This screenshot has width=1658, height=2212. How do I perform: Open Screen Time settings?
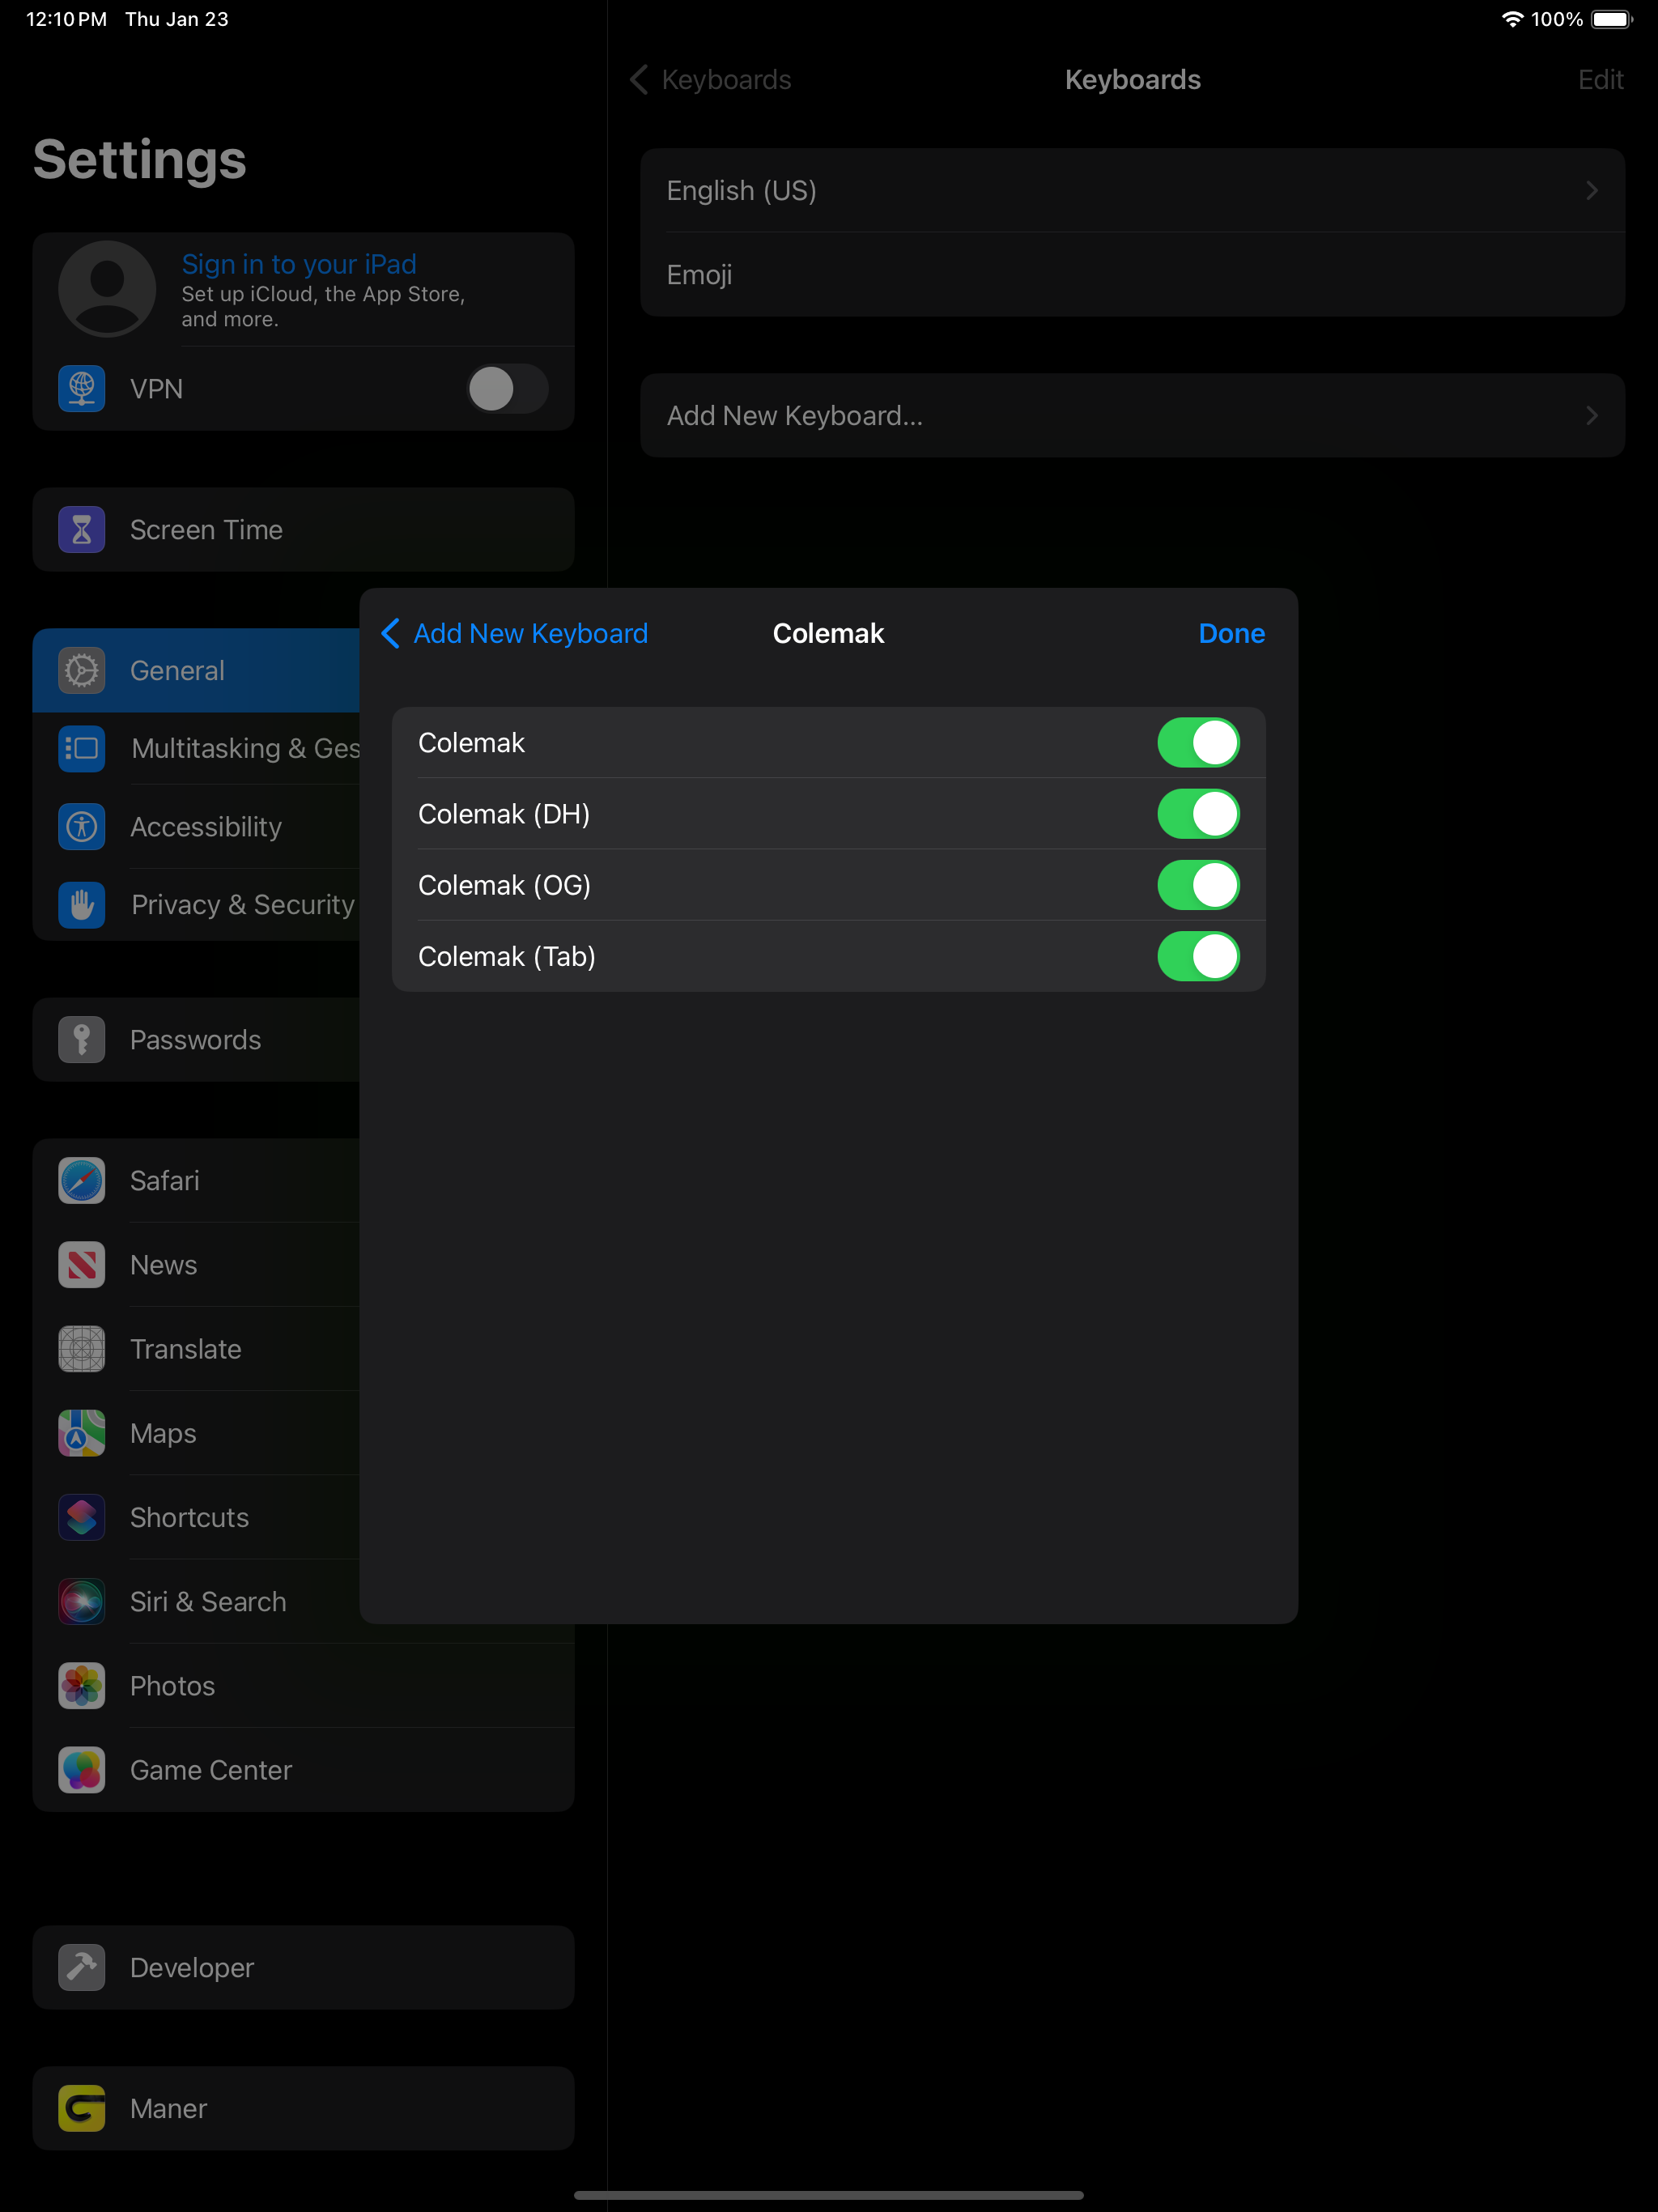point(303,530)
